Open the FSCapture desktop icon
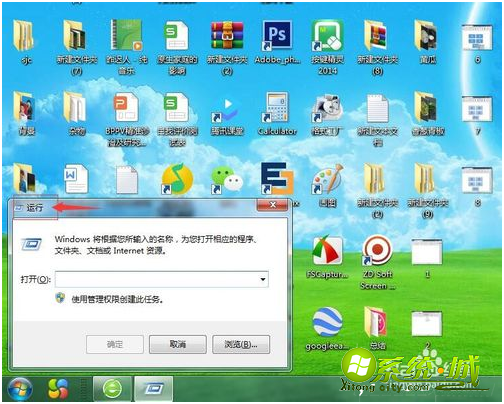Screen dimensions: 504x404 (x=327, y=250)
